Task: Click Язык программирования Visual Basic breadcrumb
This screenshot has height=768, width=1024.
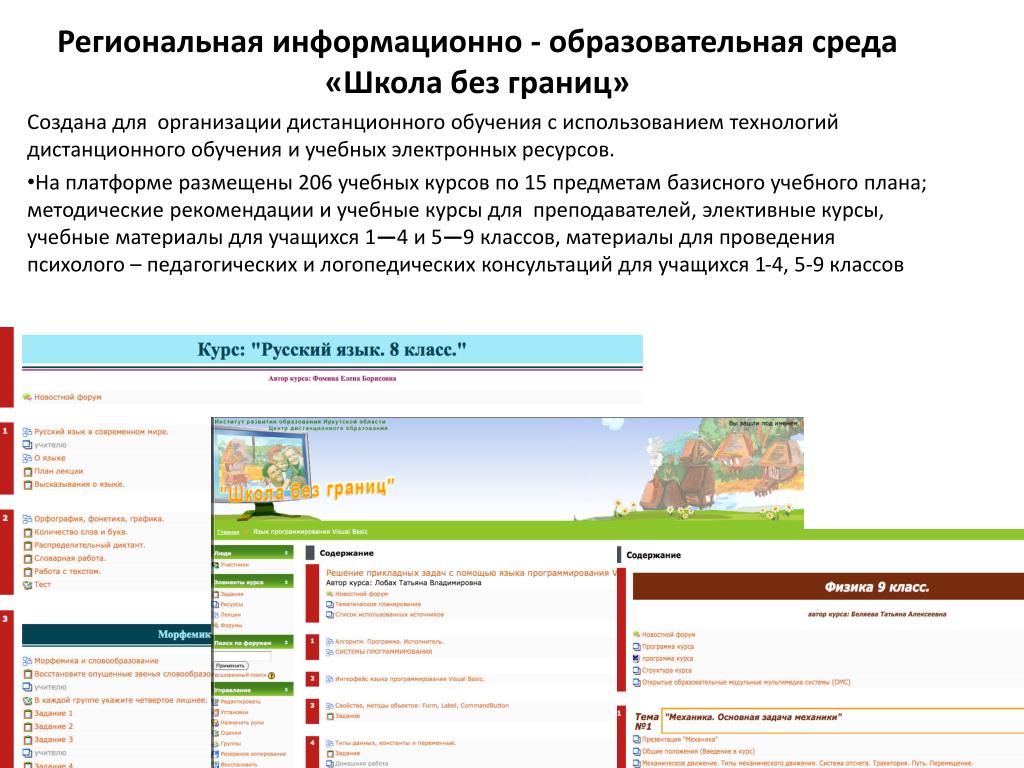Action: point(310,532)
